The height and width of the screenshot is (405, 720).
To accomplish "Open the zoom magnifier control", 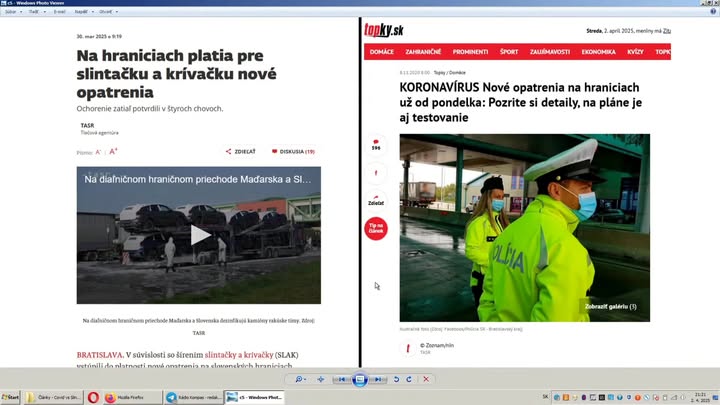I will click(x=300, y=380).
